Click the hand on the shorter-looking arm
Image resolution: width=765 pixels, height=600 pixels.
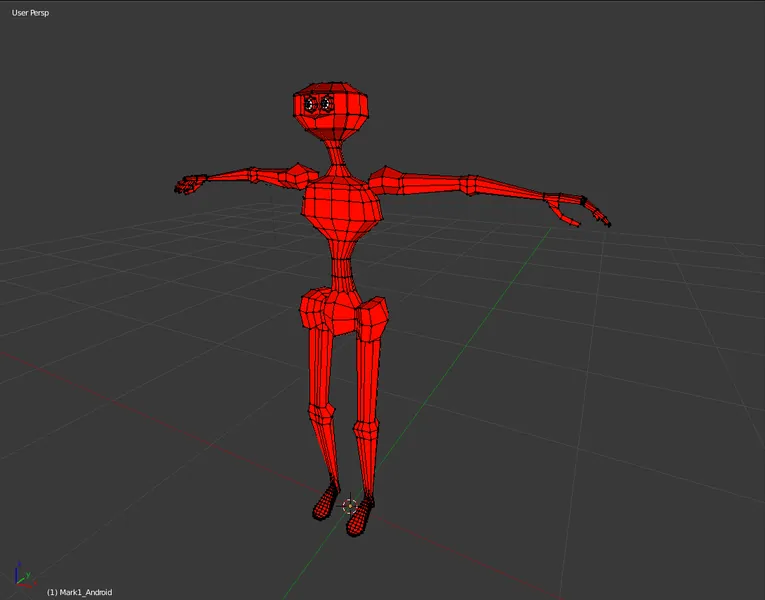click(x=190, y=184)
